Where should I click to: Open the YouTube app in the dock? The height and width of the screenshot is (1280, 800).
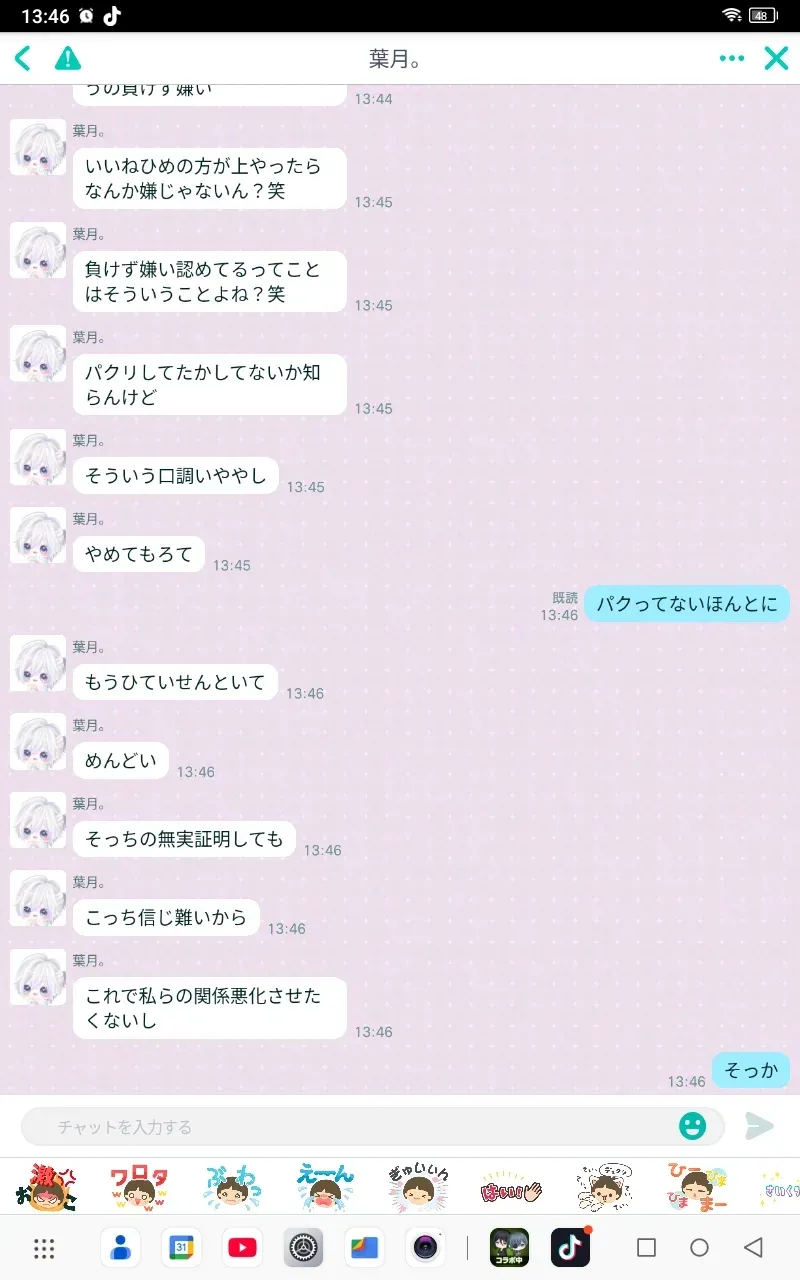pyautogui.click(x=242, y=1247)
